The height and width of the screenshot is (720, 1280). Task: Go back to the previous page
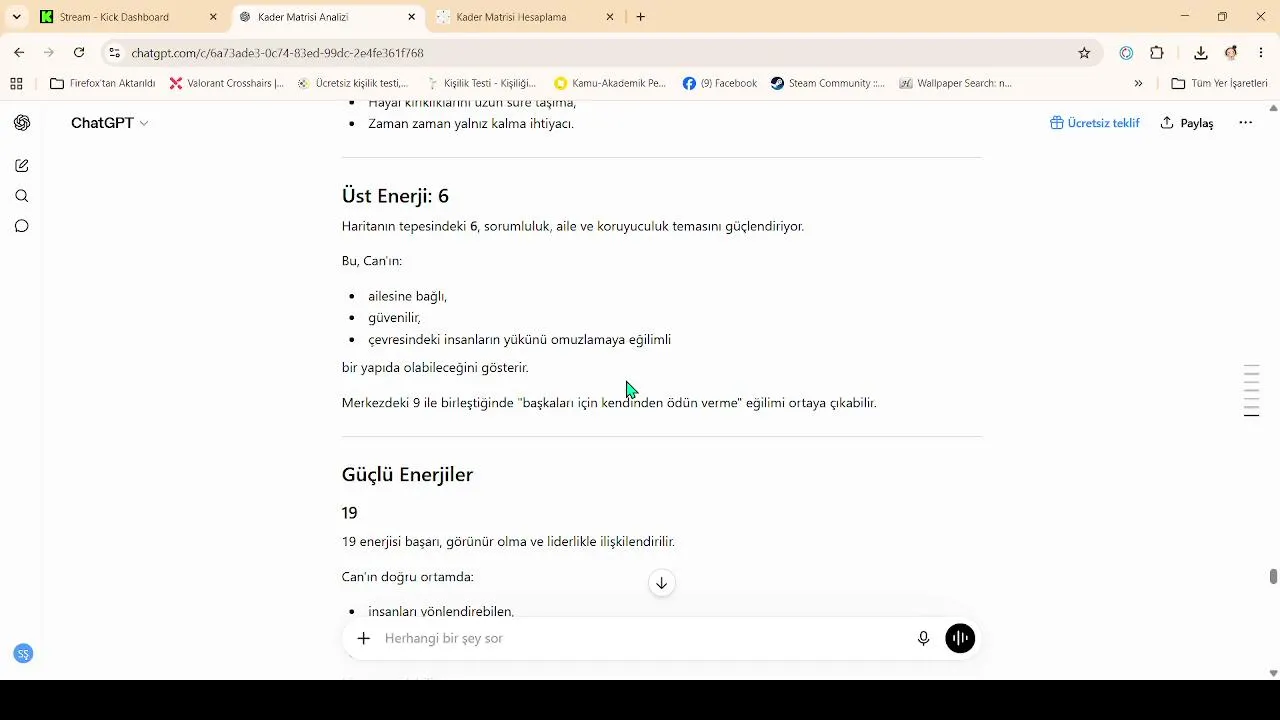pyautogui.click(x=20, y=53)
